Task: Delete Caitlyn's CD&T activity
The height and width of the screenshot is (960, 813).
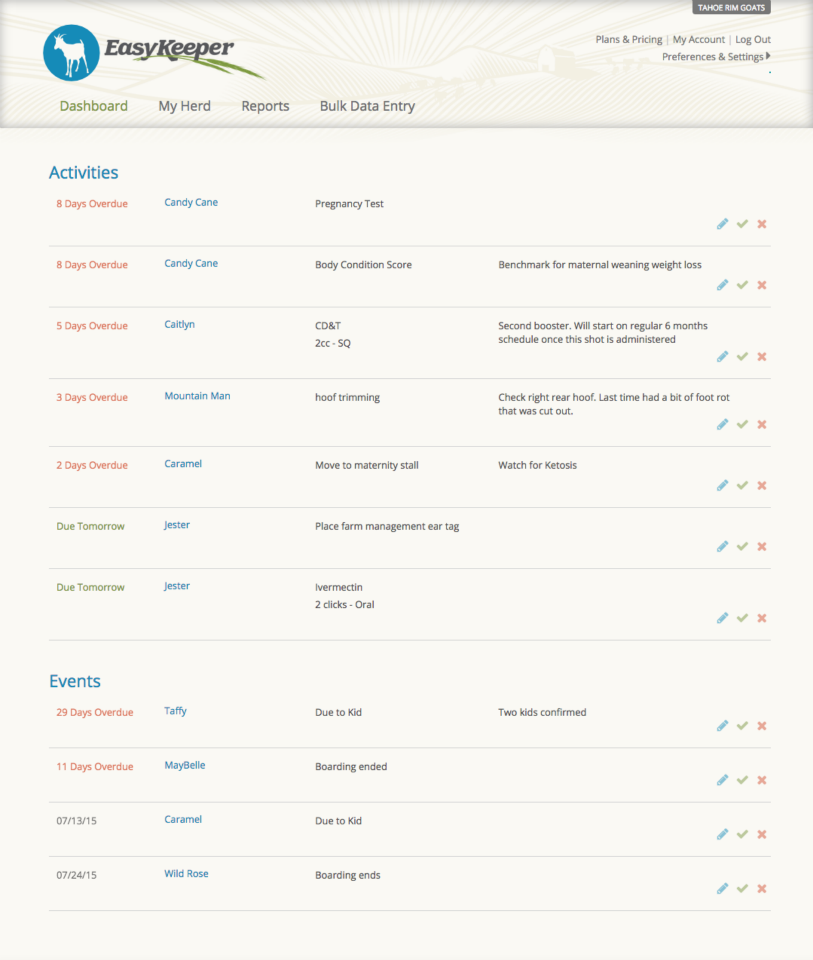Action: [761, 356]
